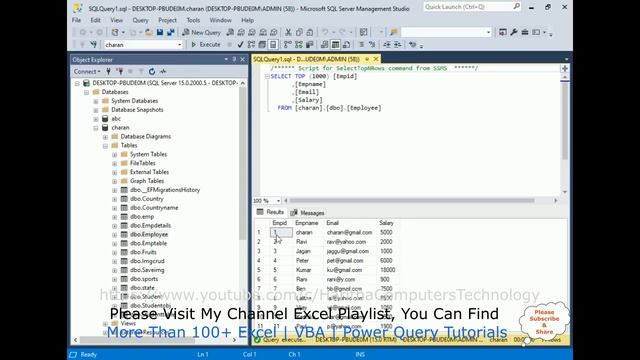Click the Parse query checkmark icon
Viewport: 640px width, 360px height.
(x=240, y=44)
